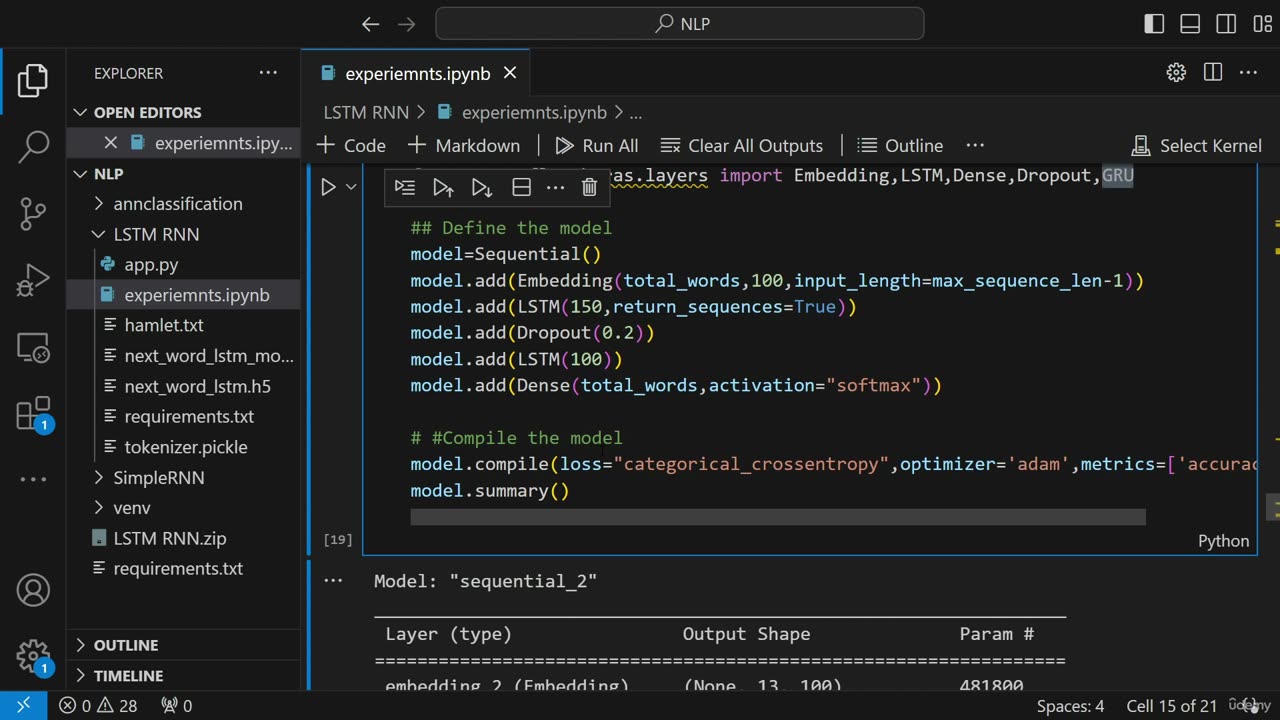Open the notebook Outline
The image size is (1280, 720).
[x=900, y=145]
